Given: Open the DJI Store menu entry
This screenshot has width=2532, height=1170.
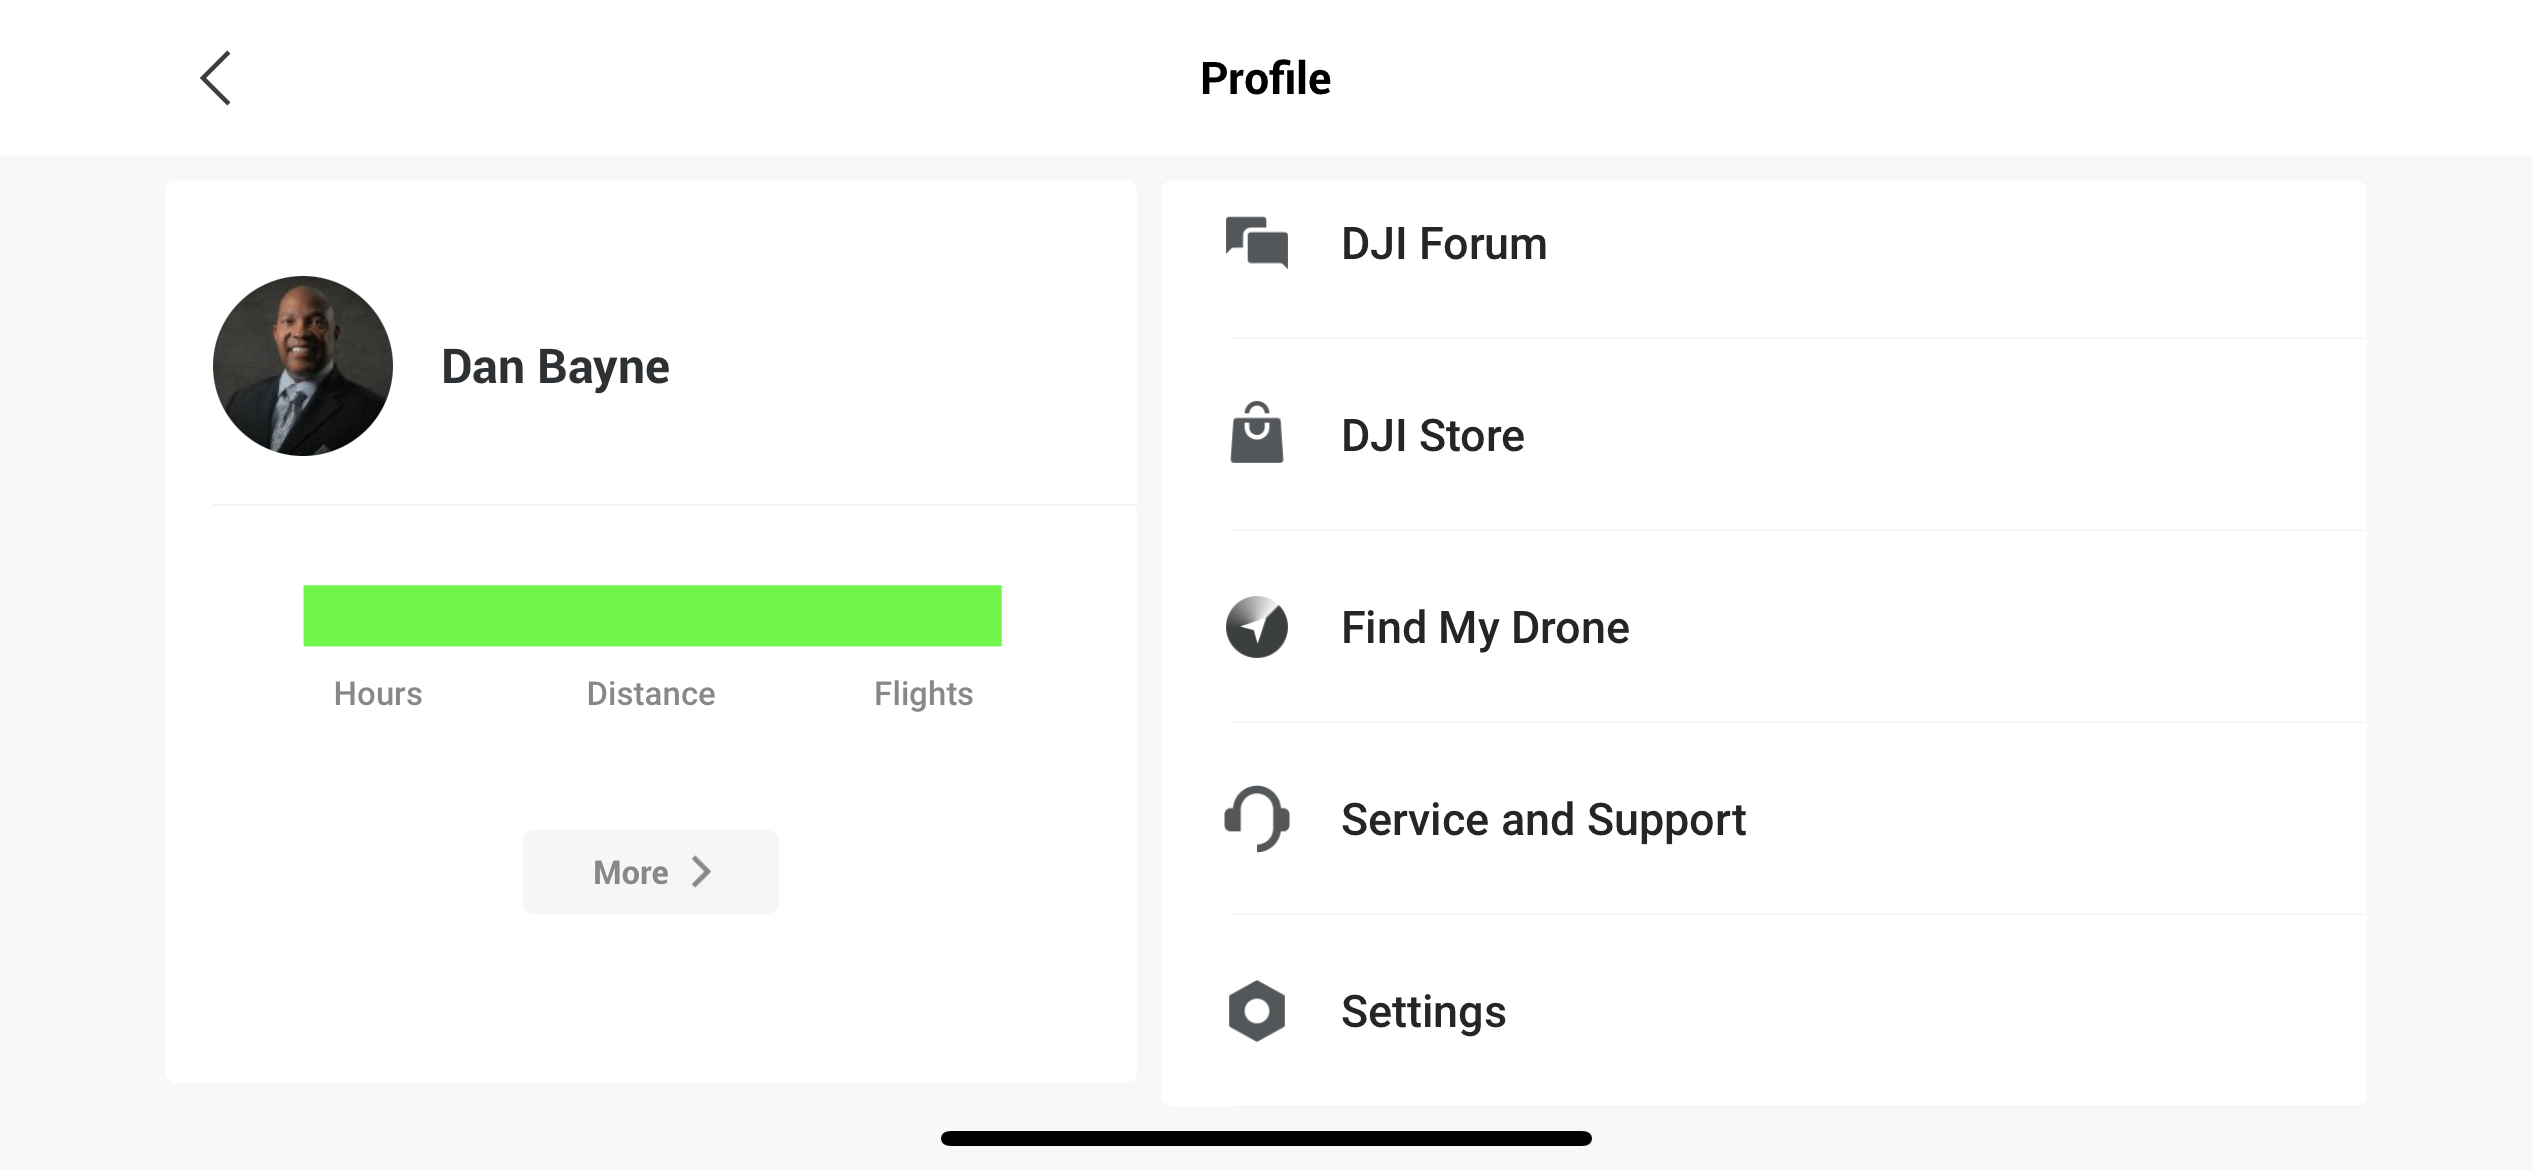Looking at the screenshot, I should click(1432, 436).
